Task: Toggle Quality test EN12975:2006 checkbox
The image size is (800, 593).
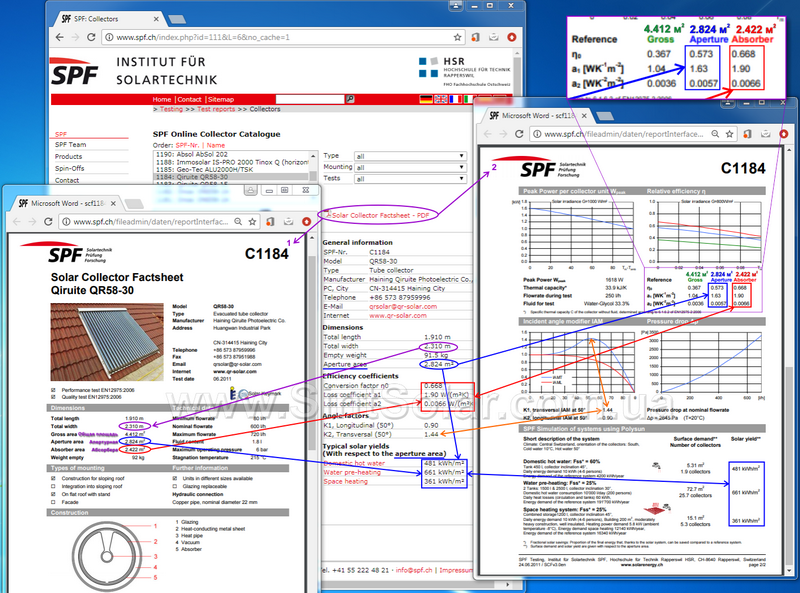Action: point(53,397)
